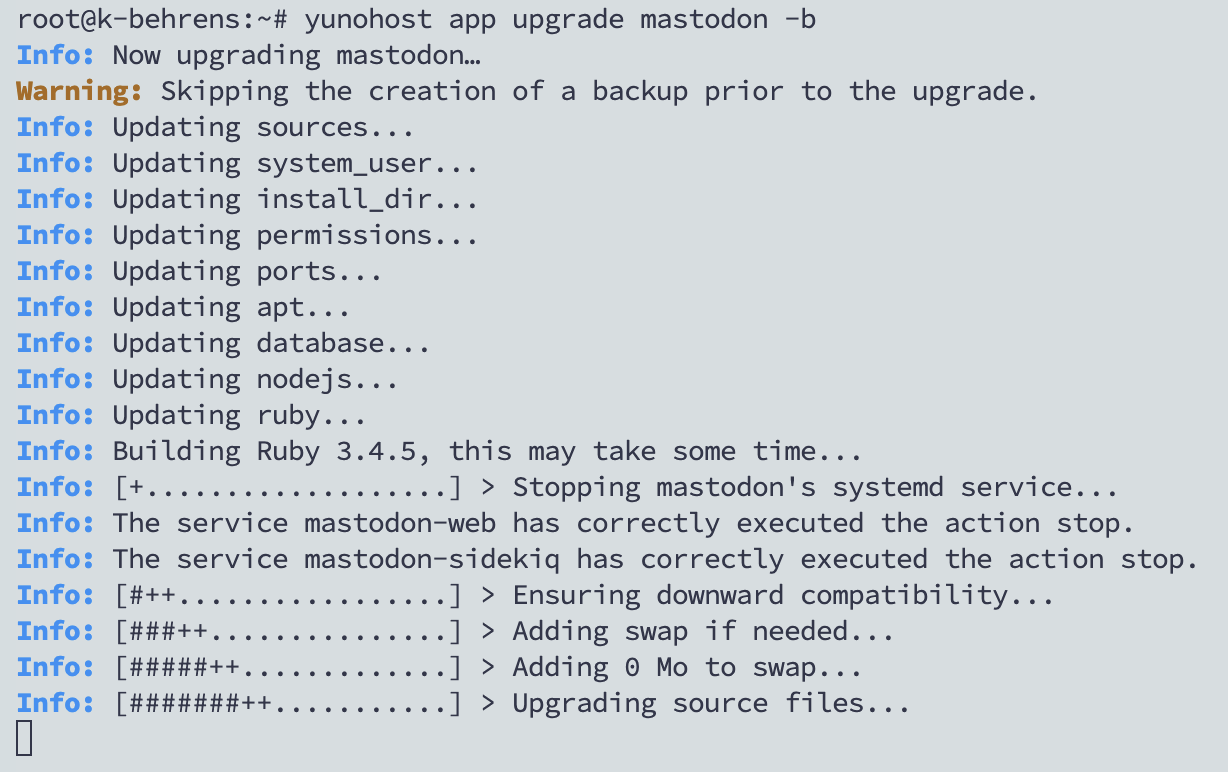Image resolution: width=1228 pixels, height=772 pixels.
Task: Click the Updating permissions line
Action: [295, 236]
